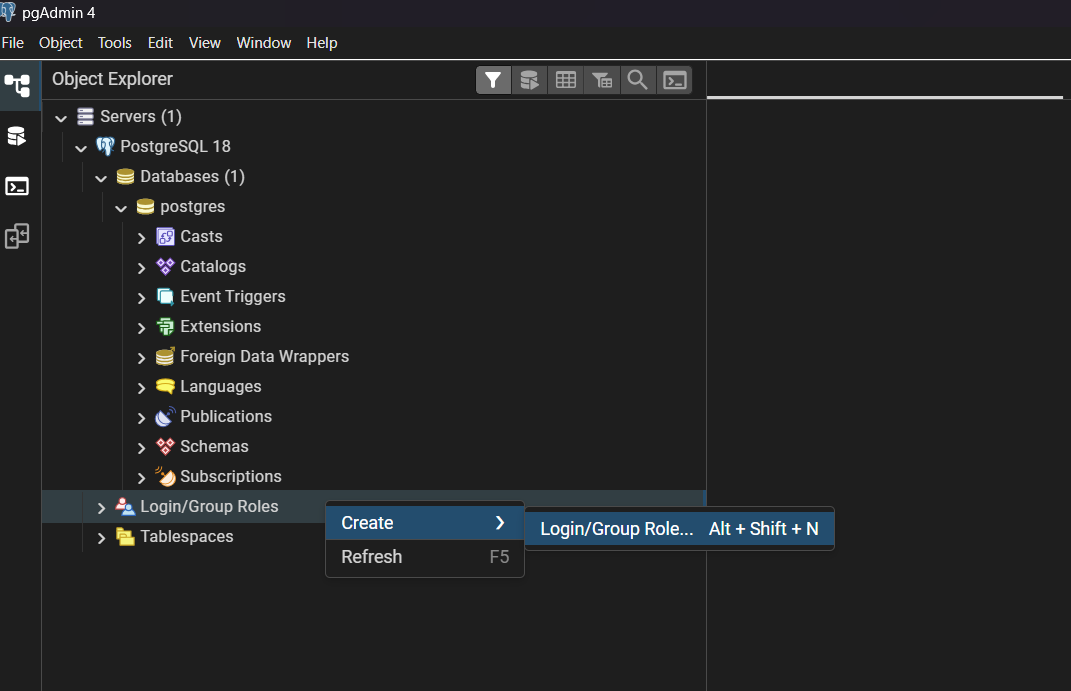Click the Tablespaces folder icon
1071x691 pixels.
click(x=125, y=537)
